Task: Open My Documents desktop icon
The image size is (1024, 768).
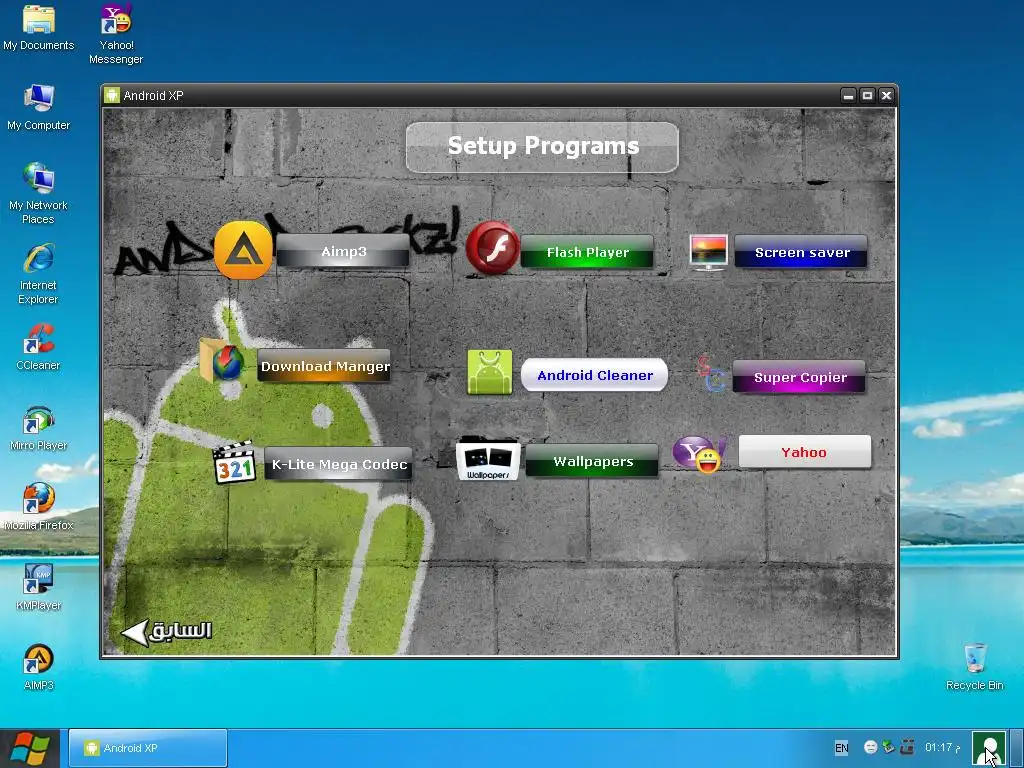Action: click(x=39, y=28)
